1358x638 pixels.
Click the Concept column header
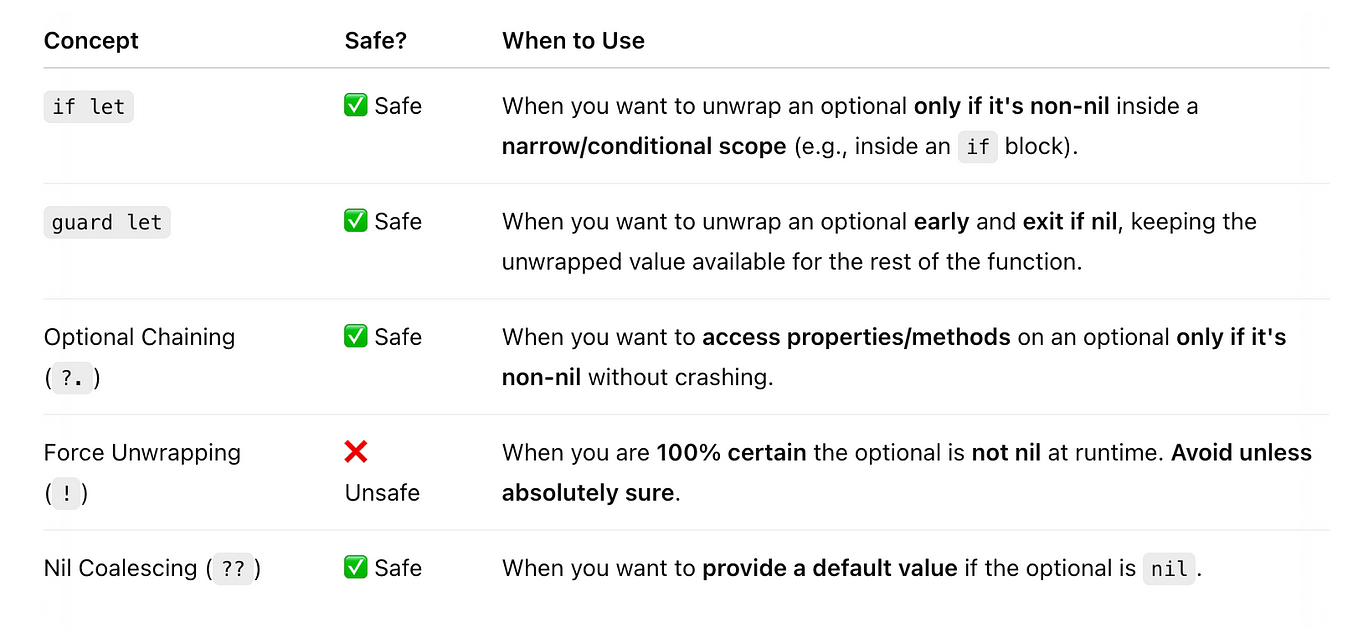[x=91, y=41]
